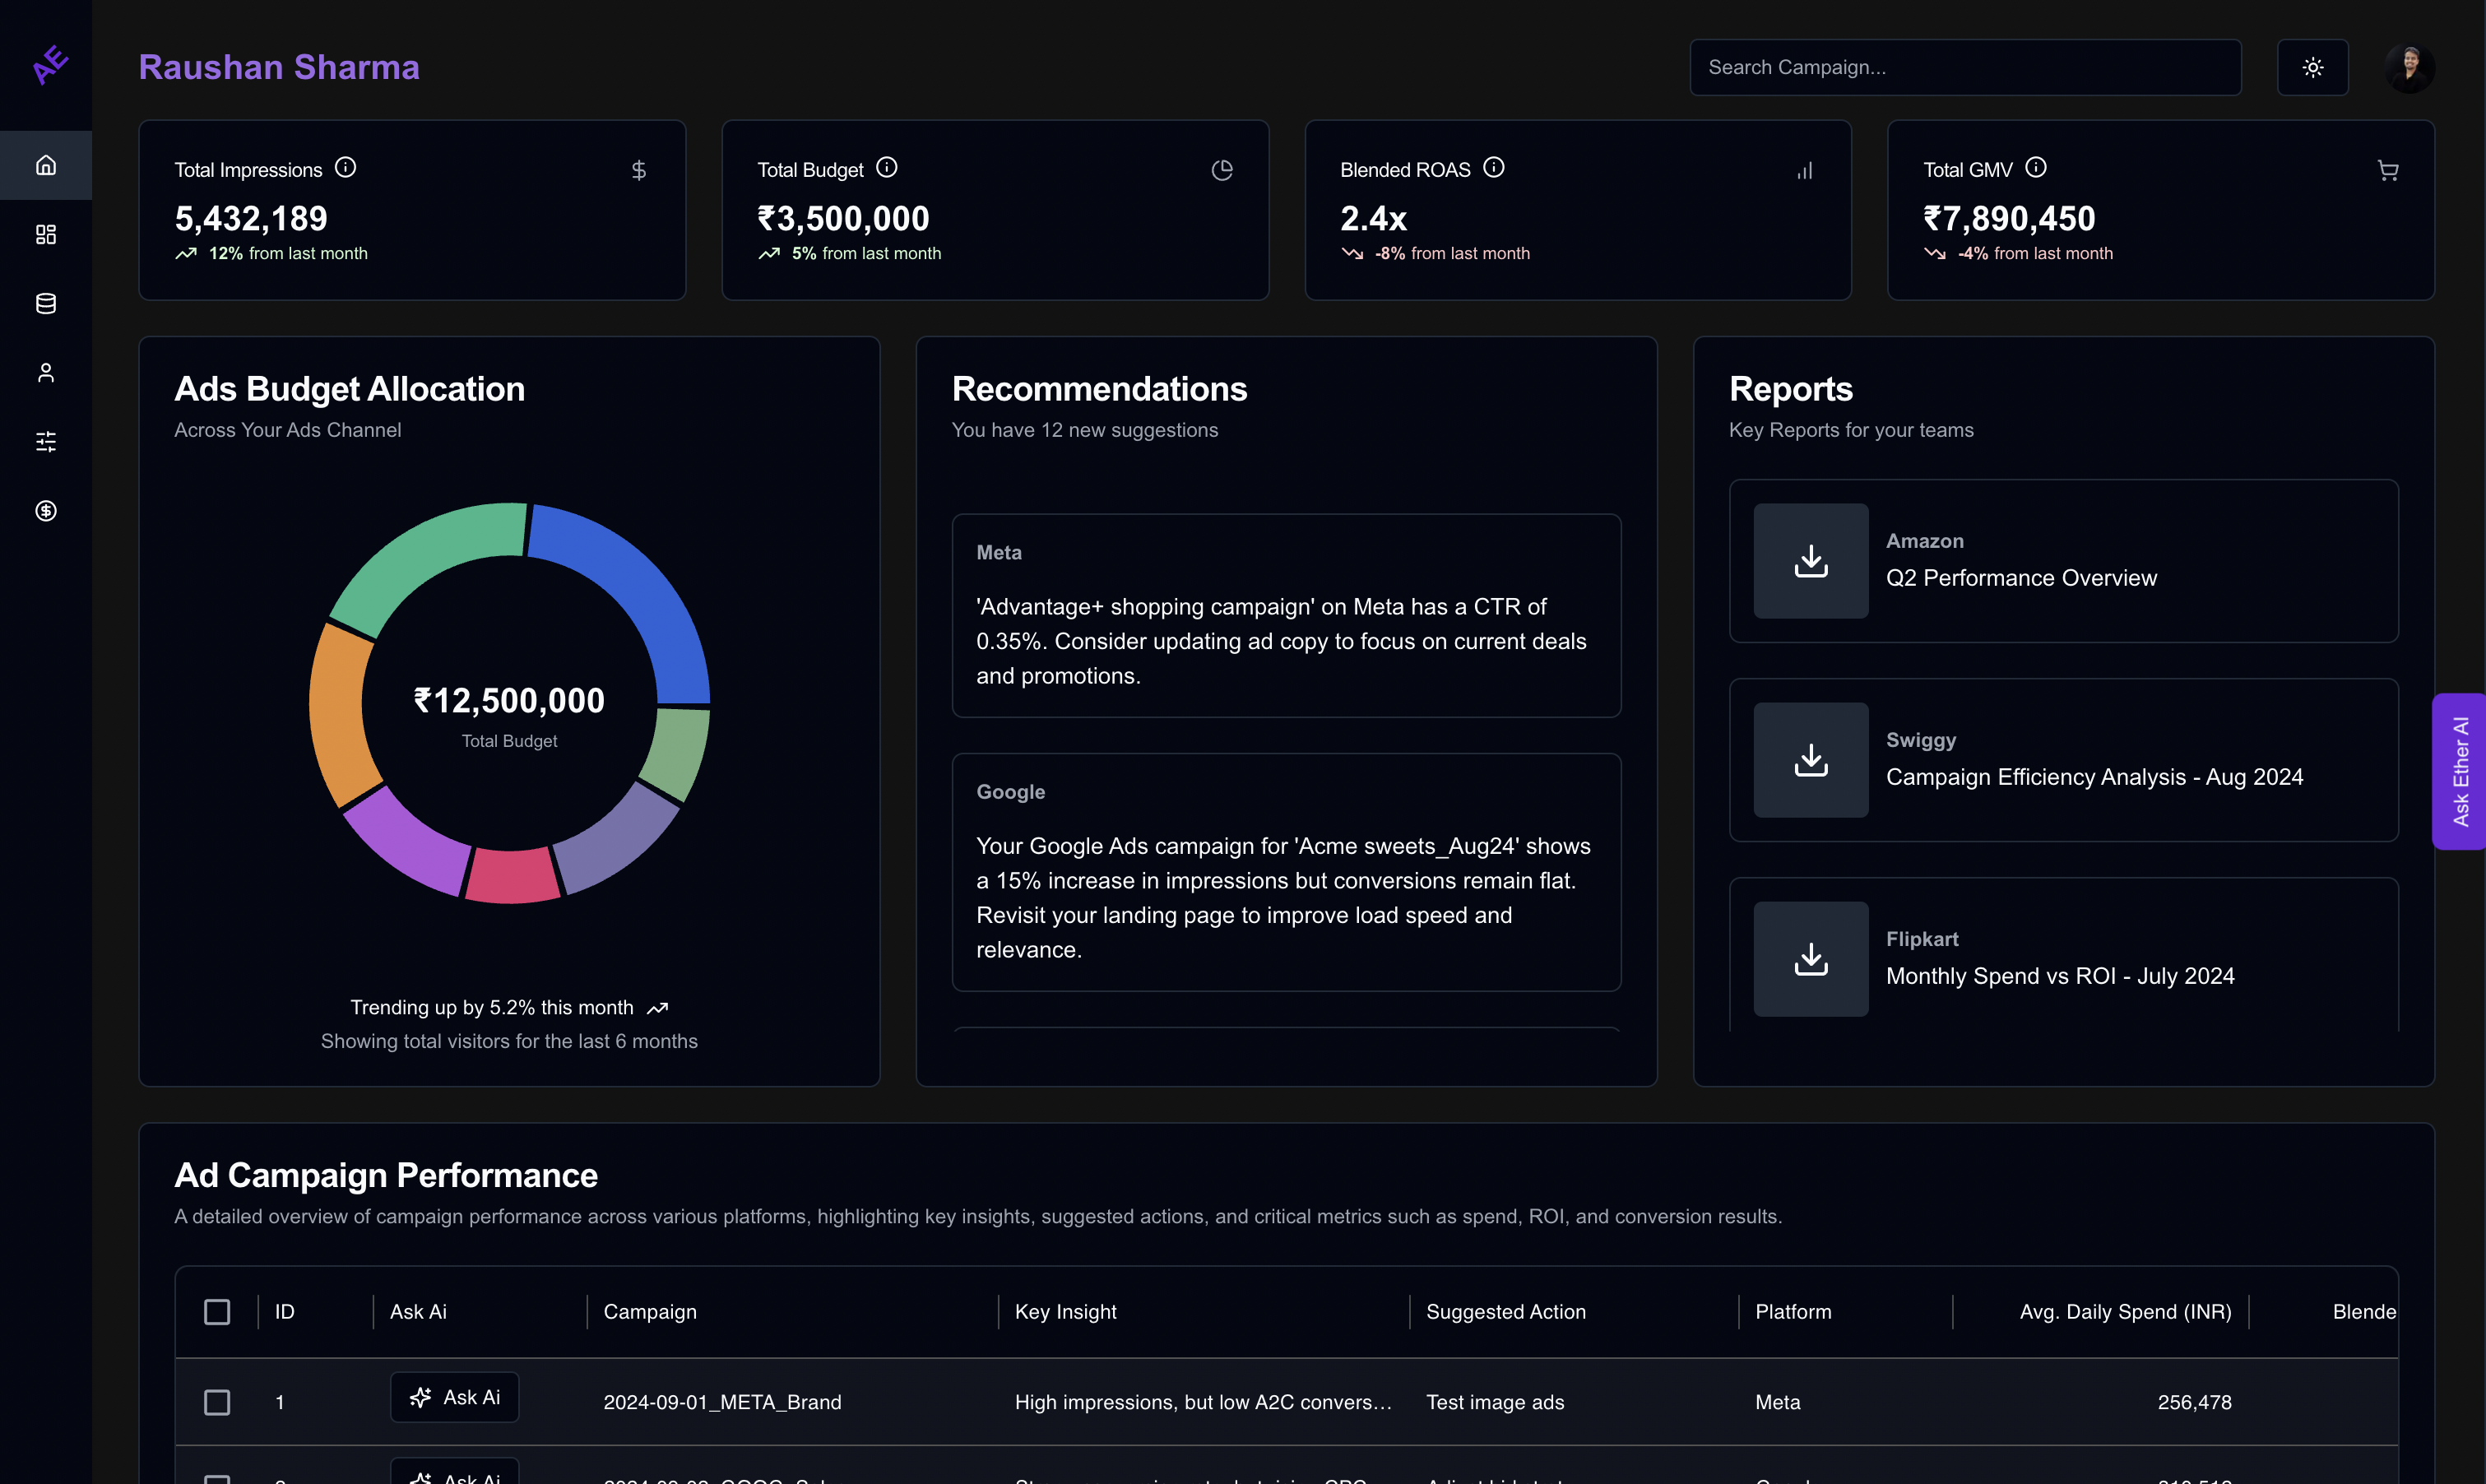Show info for Total Impressions

[x=345, y=168]
